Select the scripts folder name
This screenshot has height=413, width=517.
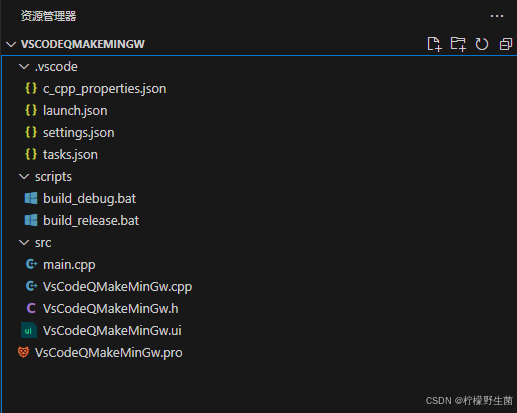click(53, 177)
